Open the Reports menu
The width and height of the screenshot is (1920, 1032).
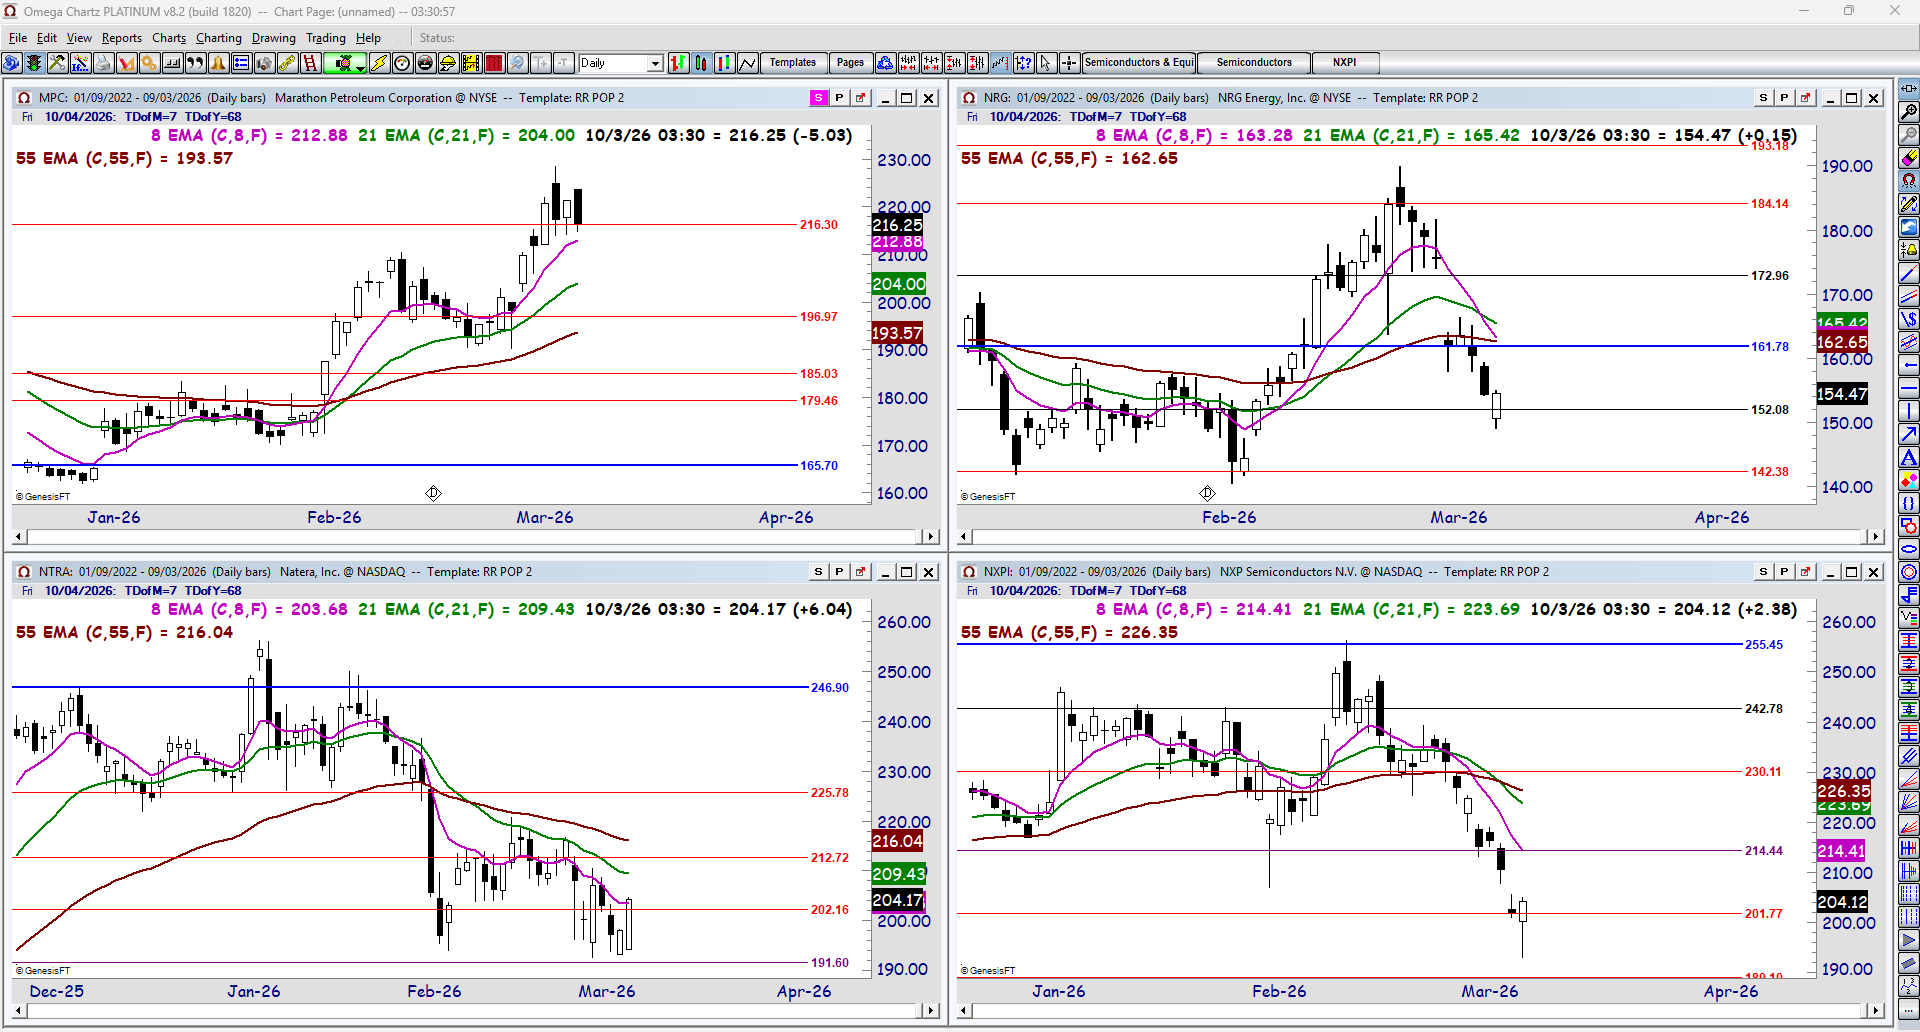click(122, 38)
